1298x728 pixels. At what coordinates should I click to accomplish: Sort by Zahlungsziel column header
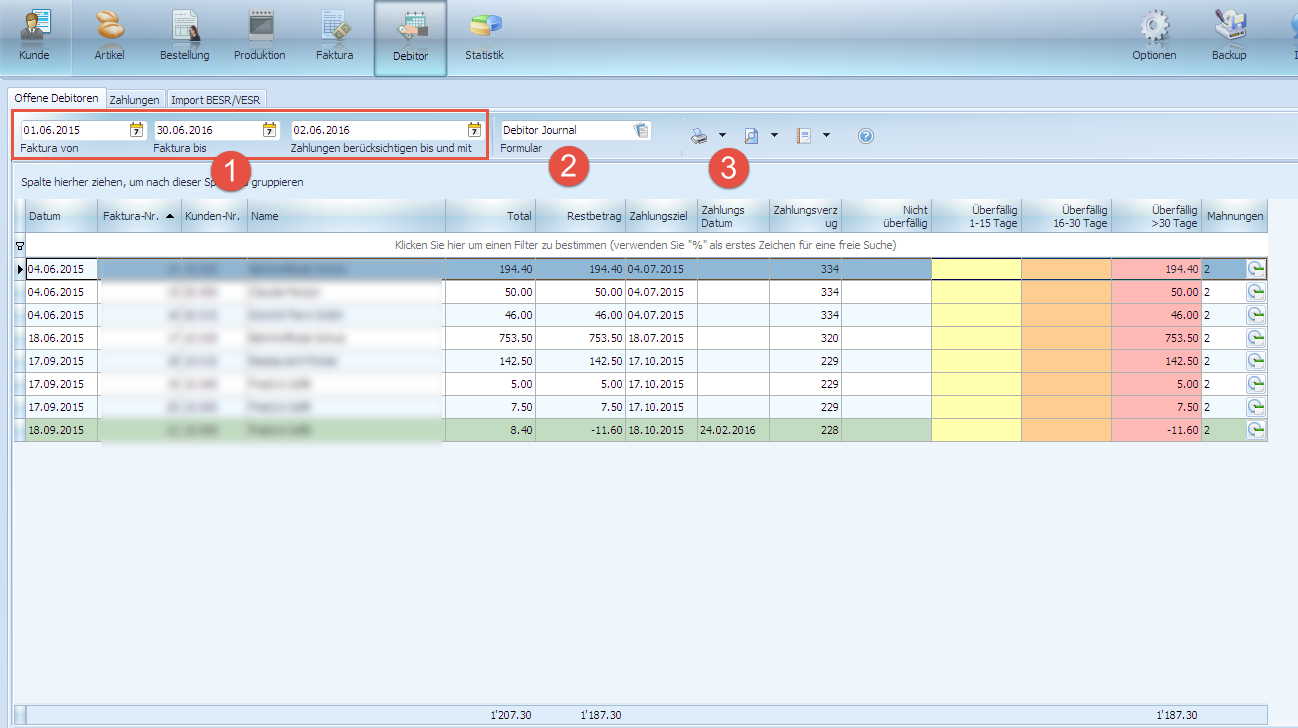[661, 216]
